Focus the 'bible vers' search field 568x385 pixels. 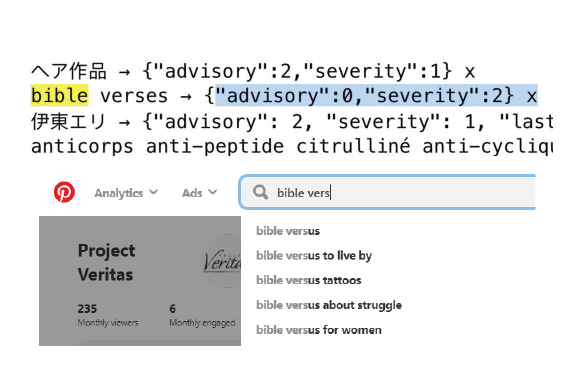coord(388,192)
